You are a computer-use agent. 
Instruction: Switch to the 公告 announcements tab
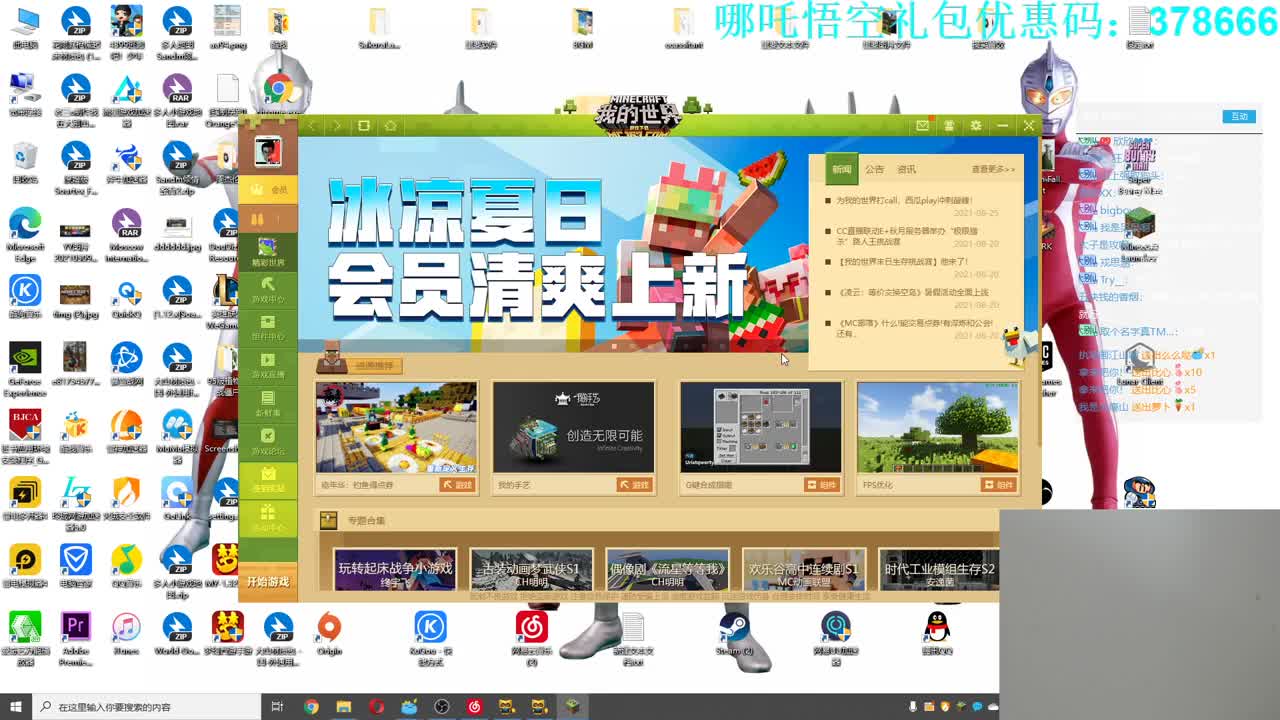point(875,169)
